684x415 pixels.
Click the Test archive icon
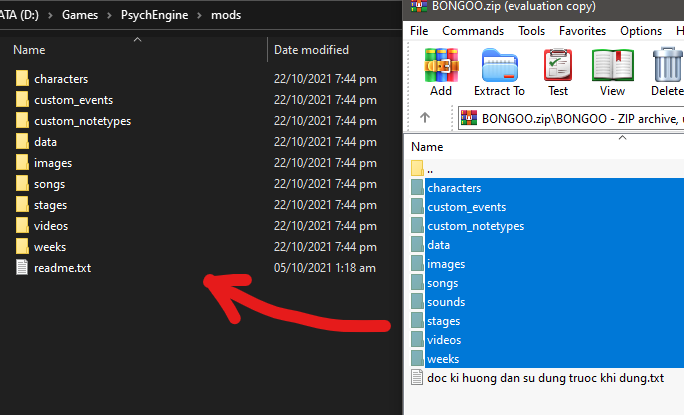coord(557,65)
